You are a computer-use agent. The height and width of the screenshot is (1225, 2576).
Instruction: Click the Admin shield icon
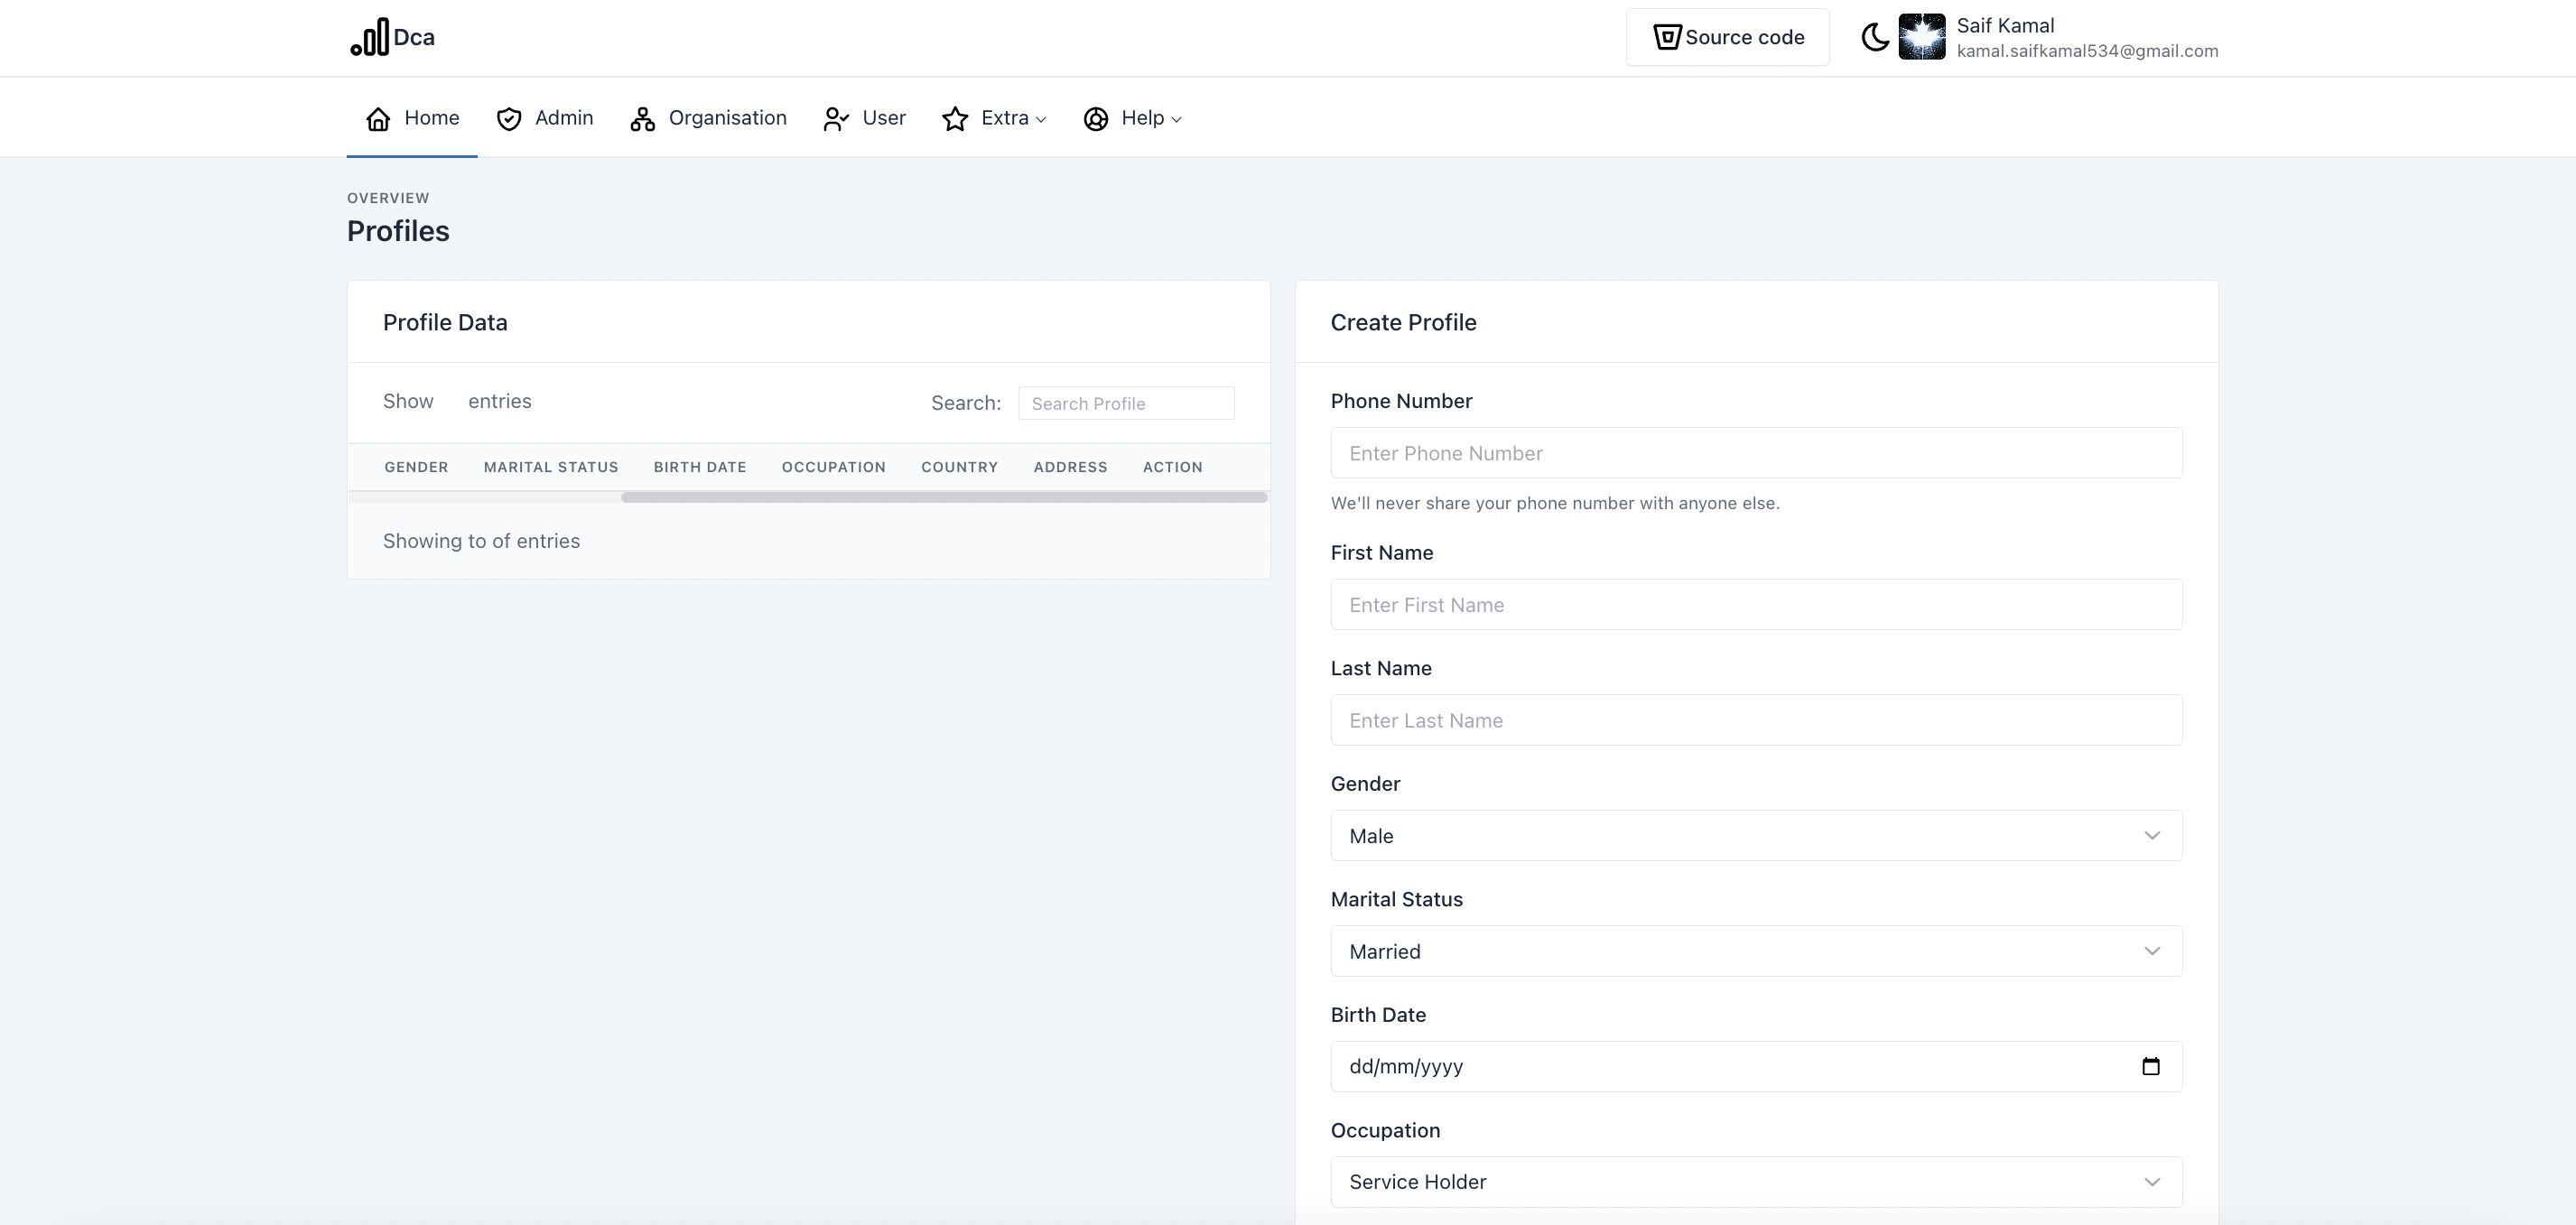point(509,119)
